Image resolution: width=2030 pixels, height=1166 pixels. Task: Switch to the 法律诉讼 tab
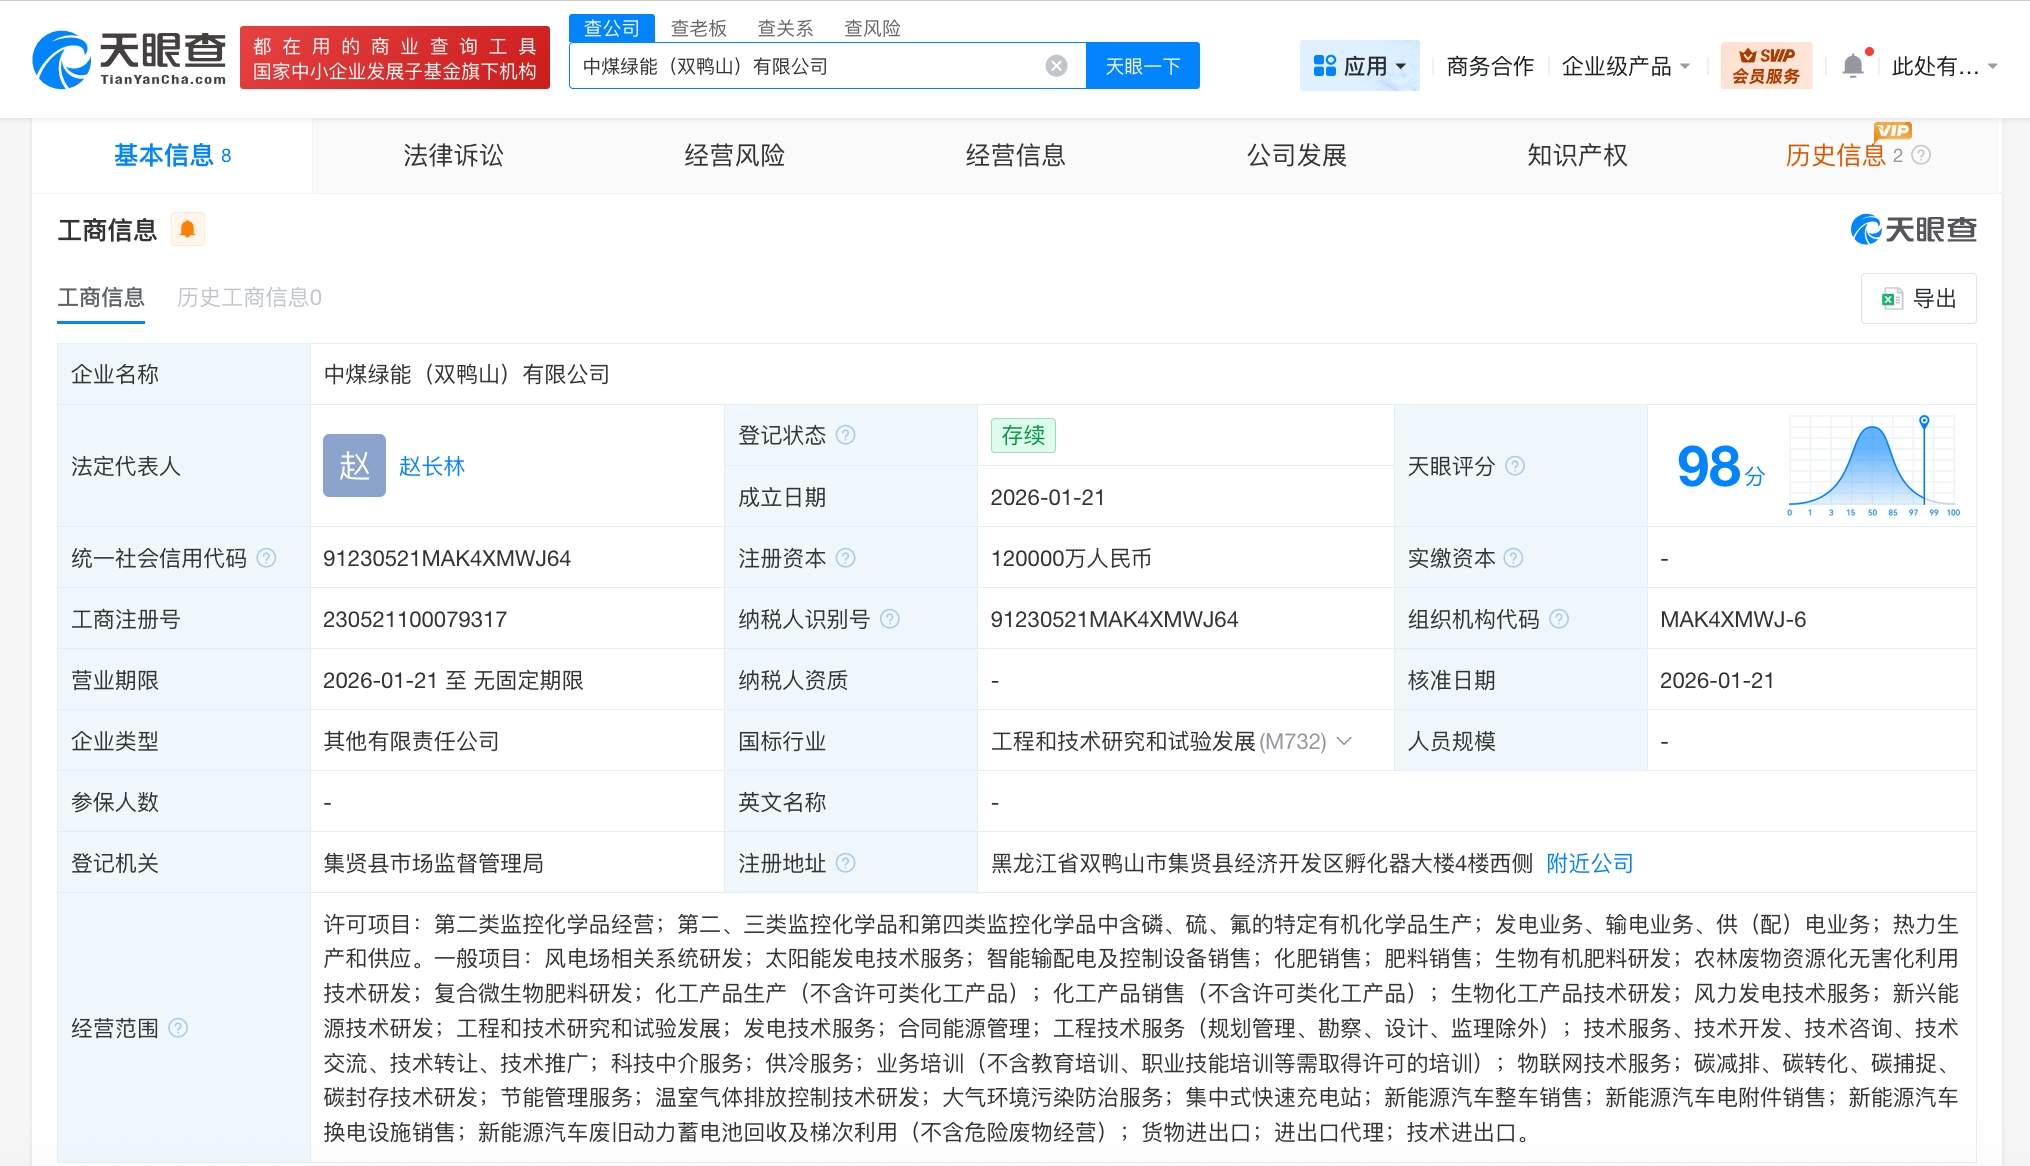[x=453, y=155]
